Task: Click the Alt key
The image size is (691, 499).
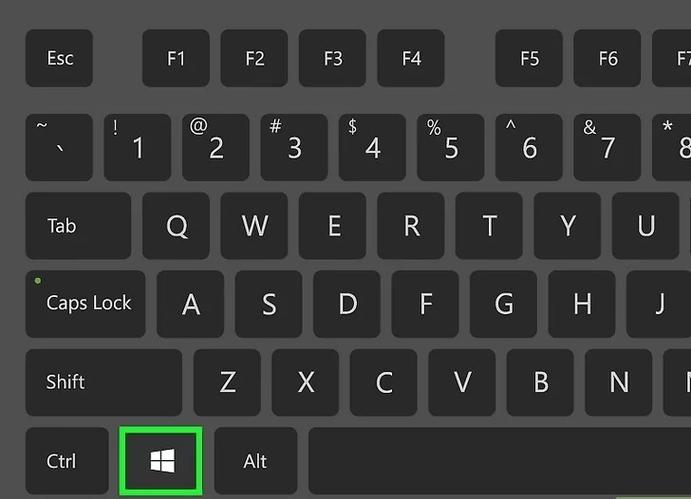Action: [256, 461]
